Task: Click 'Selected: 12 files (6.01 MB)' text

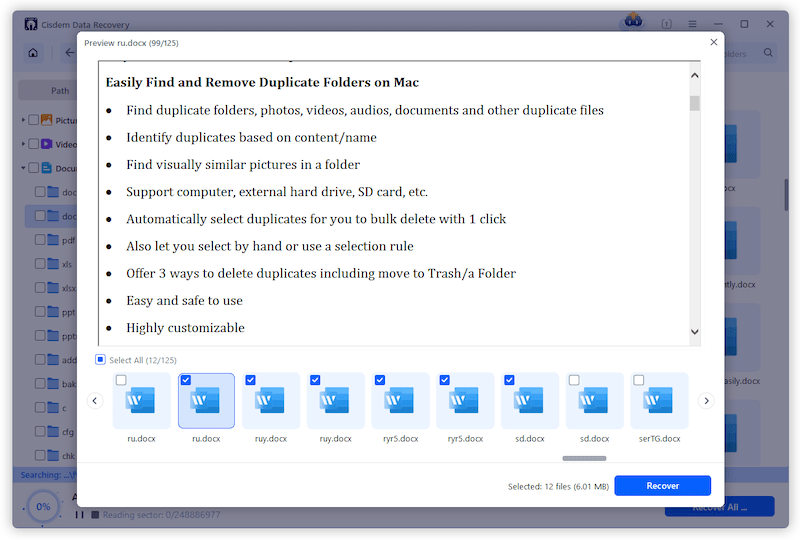Action: [x=558, y=486]
